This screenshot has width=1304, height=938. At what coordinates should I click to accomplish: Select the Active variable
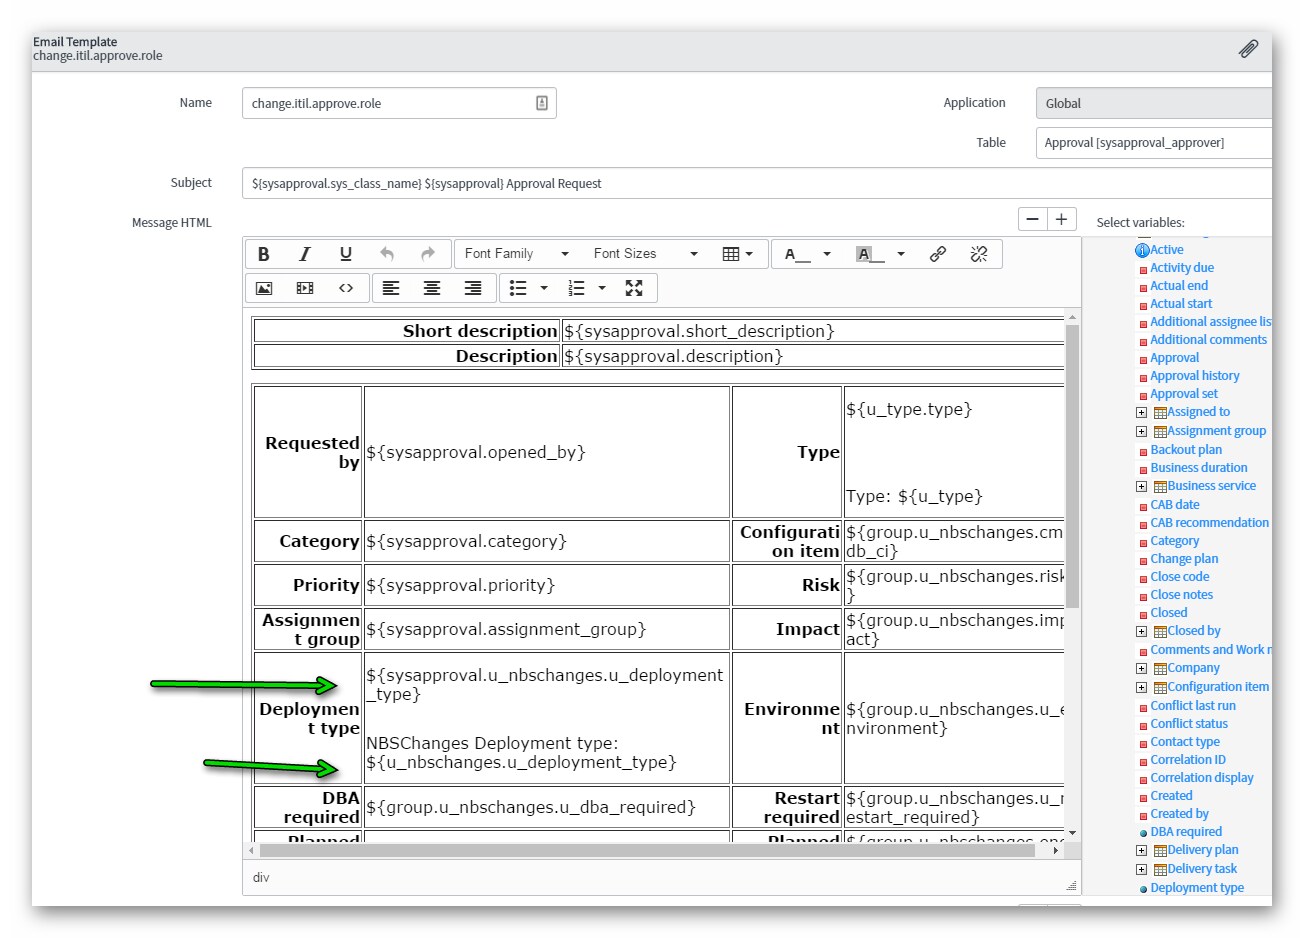(x=1166, y=250)
